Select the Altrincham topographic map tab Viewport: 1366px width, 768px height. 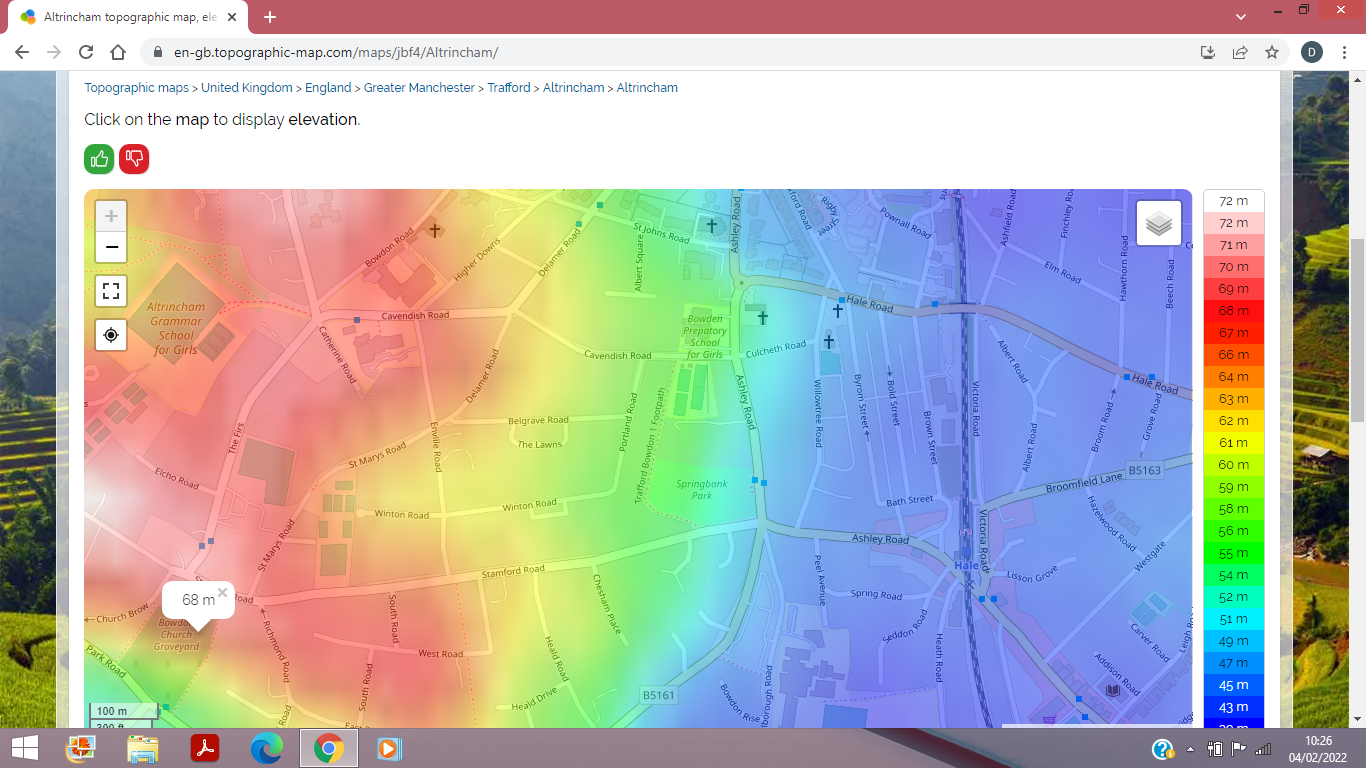pos(128,17)
